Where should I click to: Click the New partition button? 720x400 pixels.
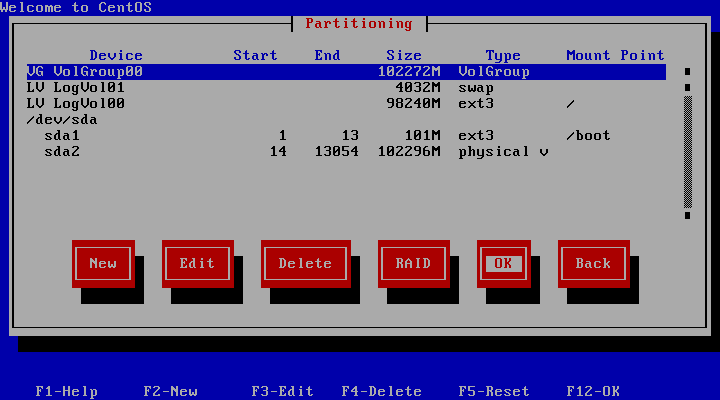(x=103, y=263)
